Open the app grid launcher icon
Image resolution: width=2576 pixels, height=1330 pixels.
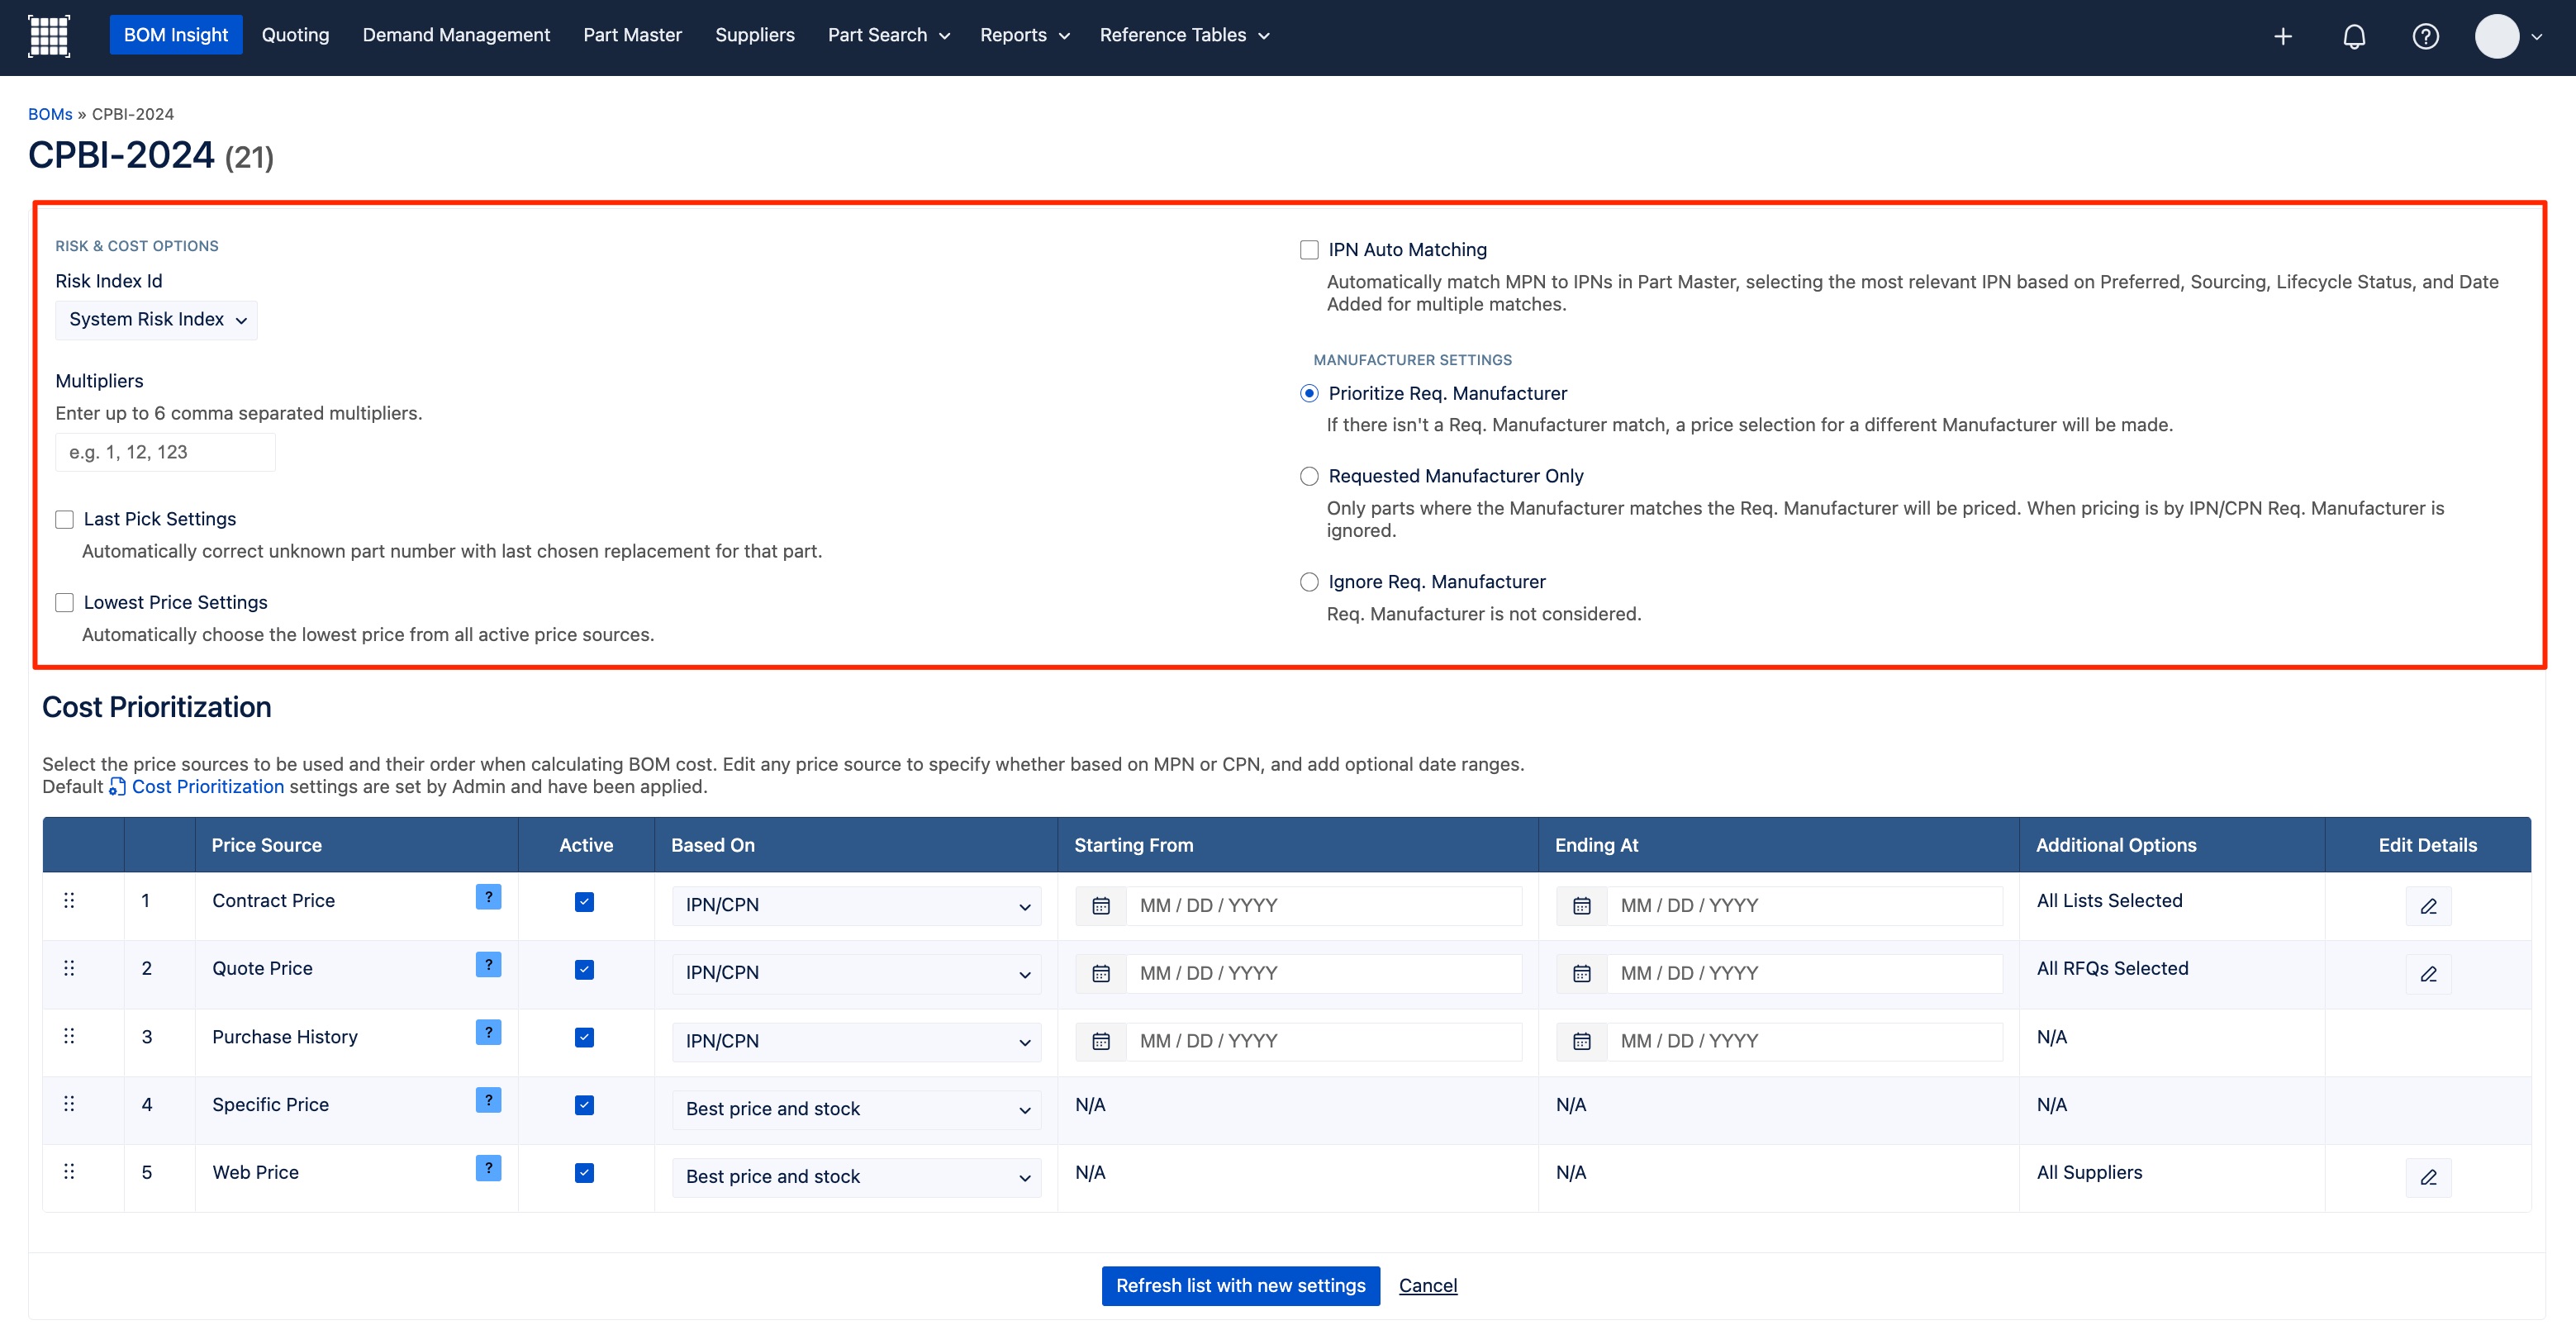click(x=48, y=36)
